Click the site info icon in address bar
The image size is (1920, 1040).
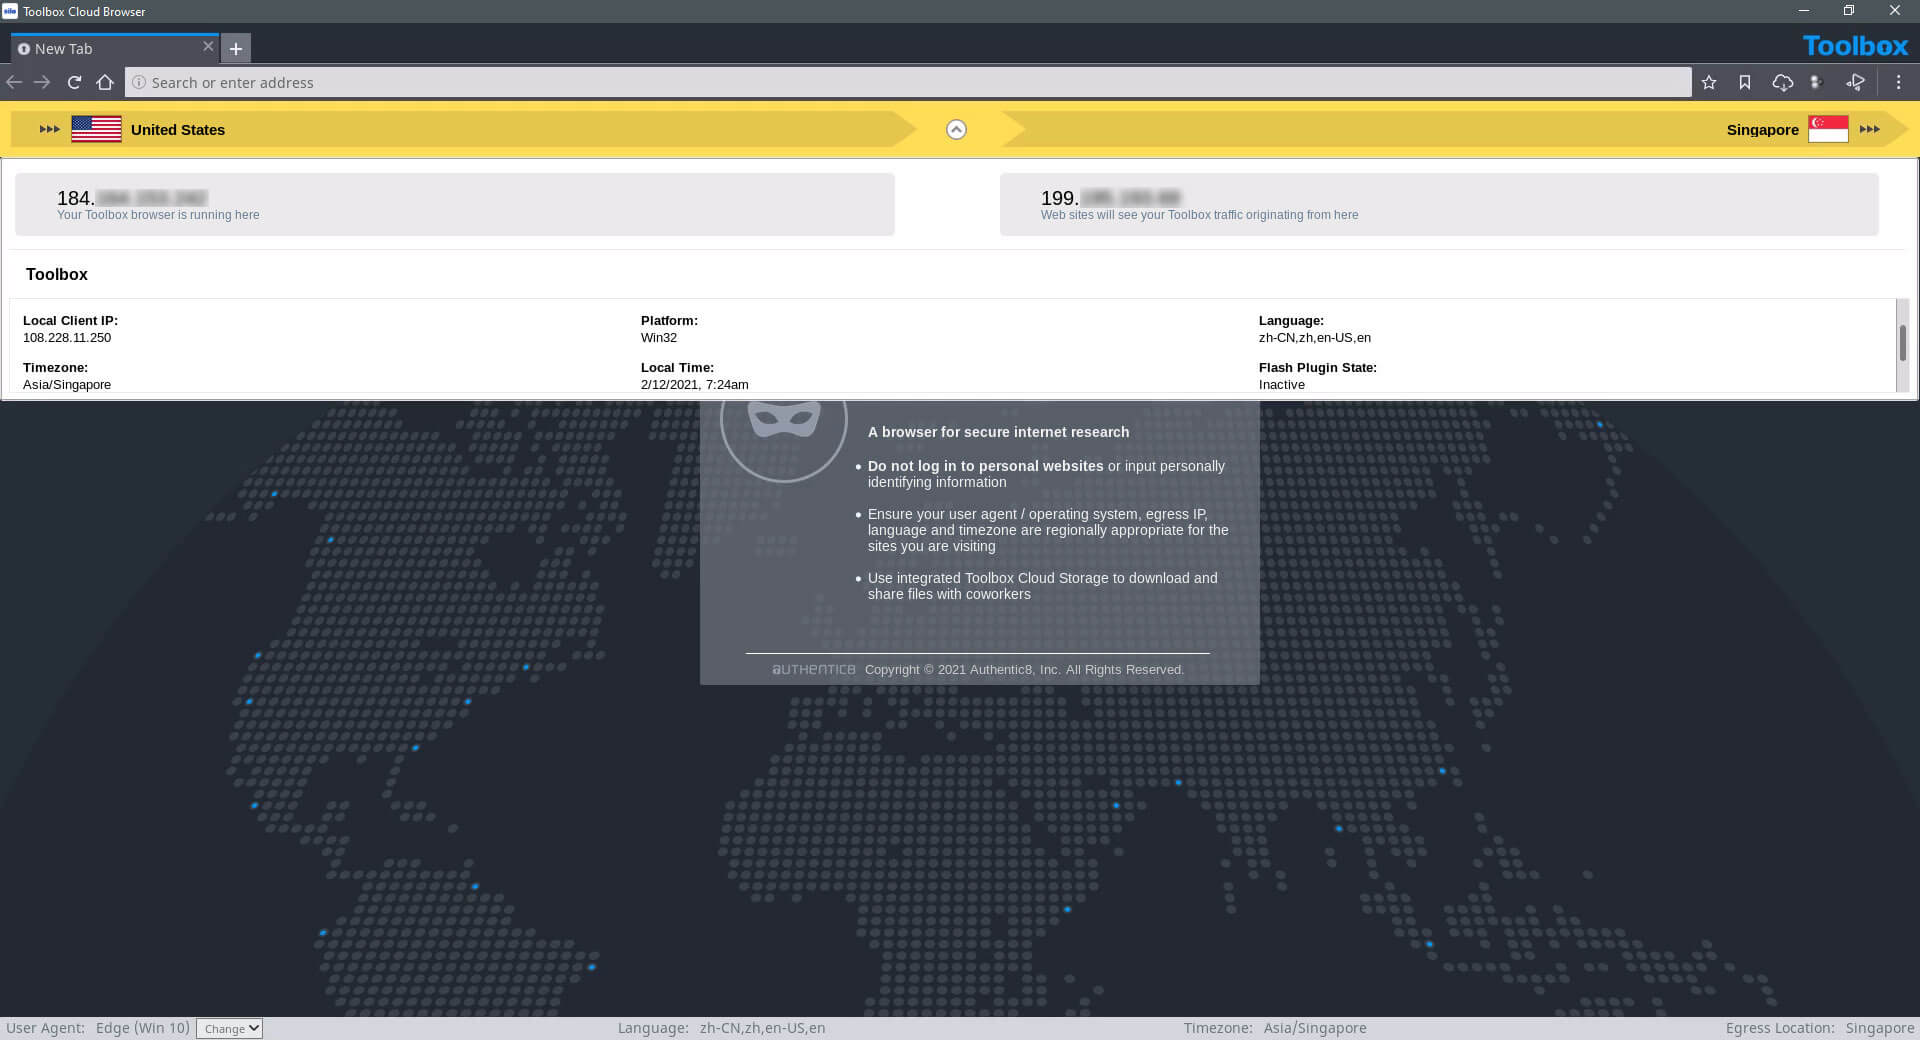click(x=139, y=82)
